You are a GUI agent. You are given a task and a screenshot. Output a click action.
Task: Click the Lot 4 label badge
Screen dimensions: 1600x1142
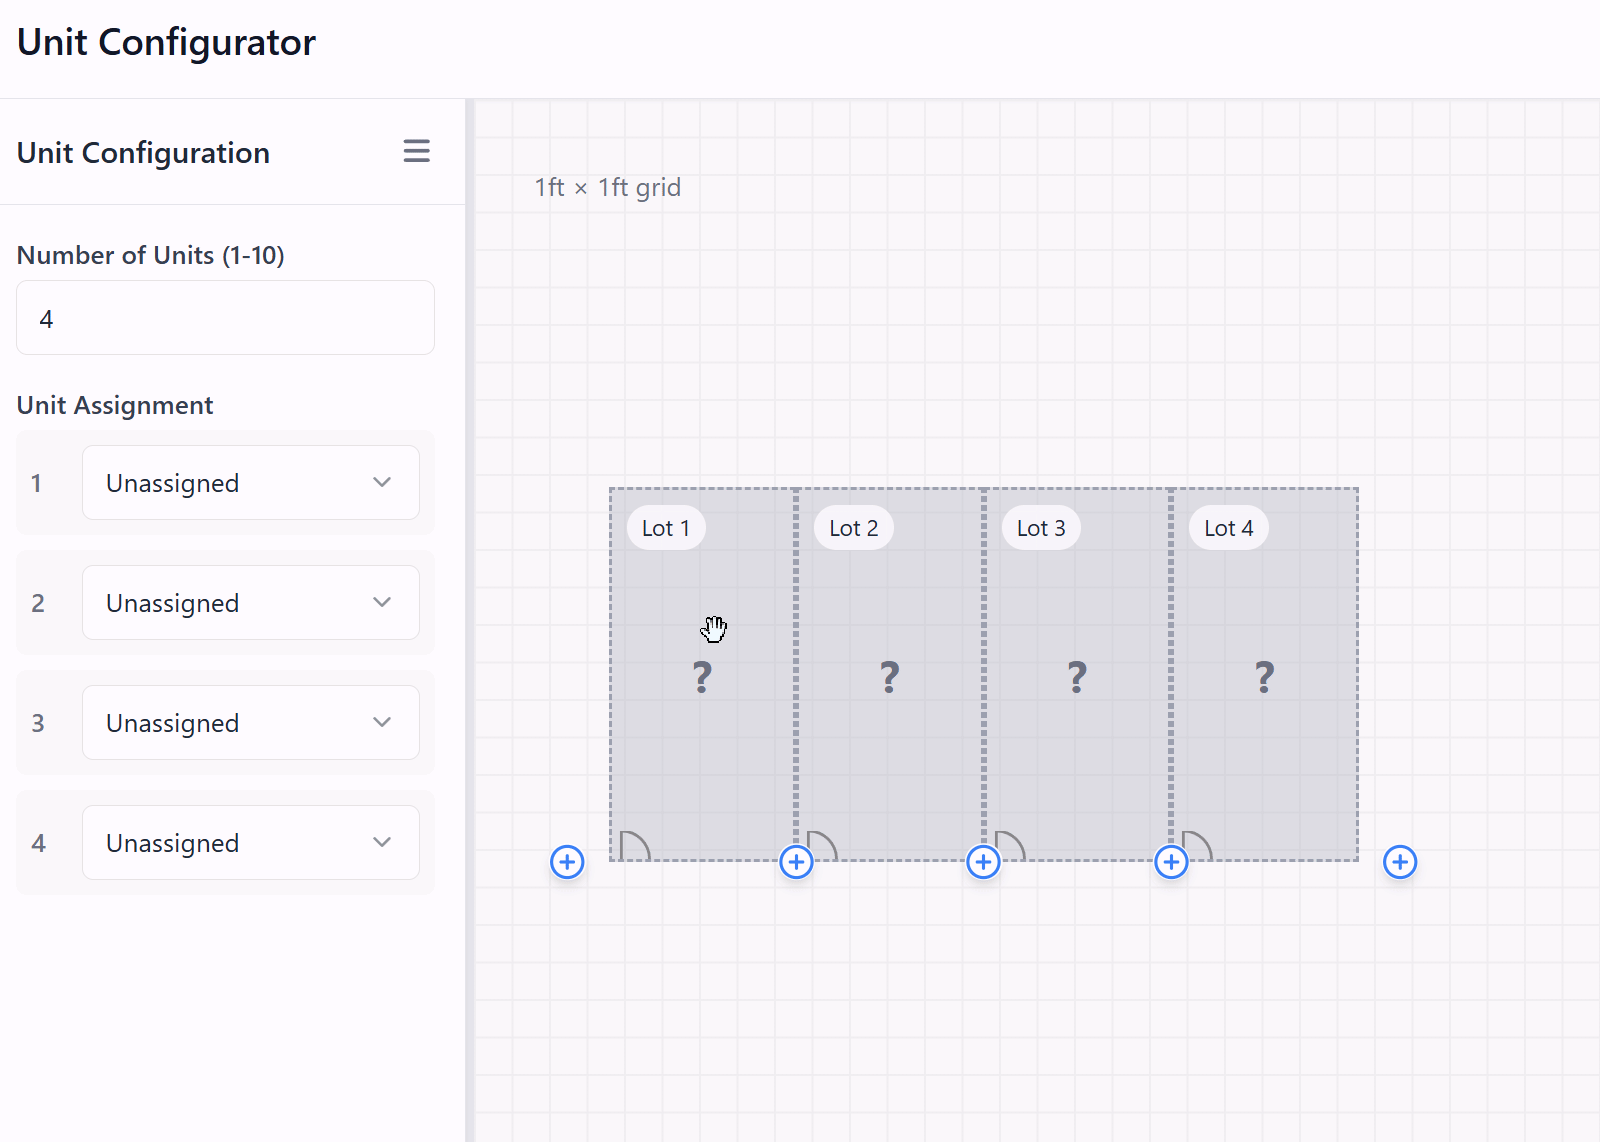tap(1228, 528)
